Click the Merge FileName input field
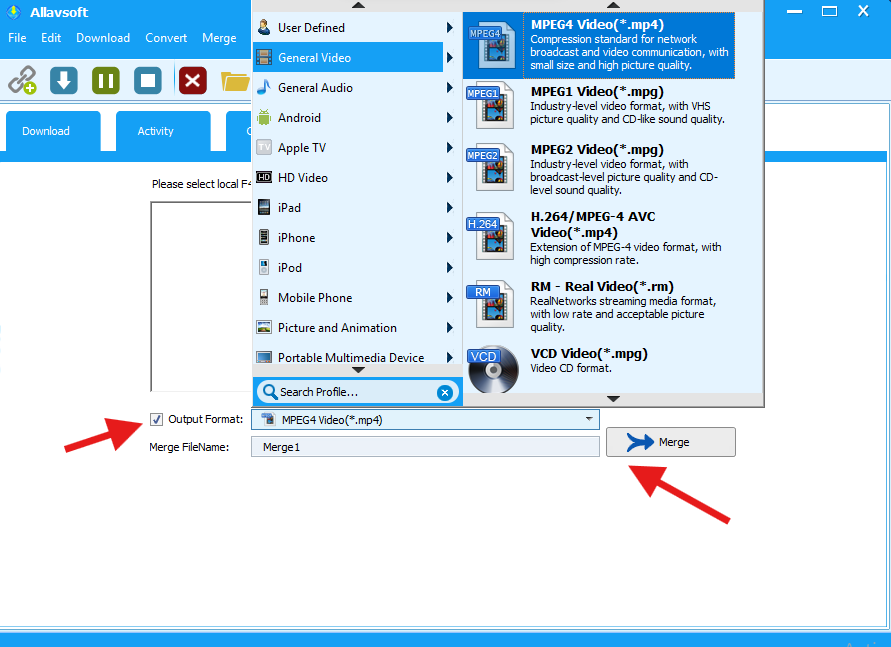 [425, 447]
